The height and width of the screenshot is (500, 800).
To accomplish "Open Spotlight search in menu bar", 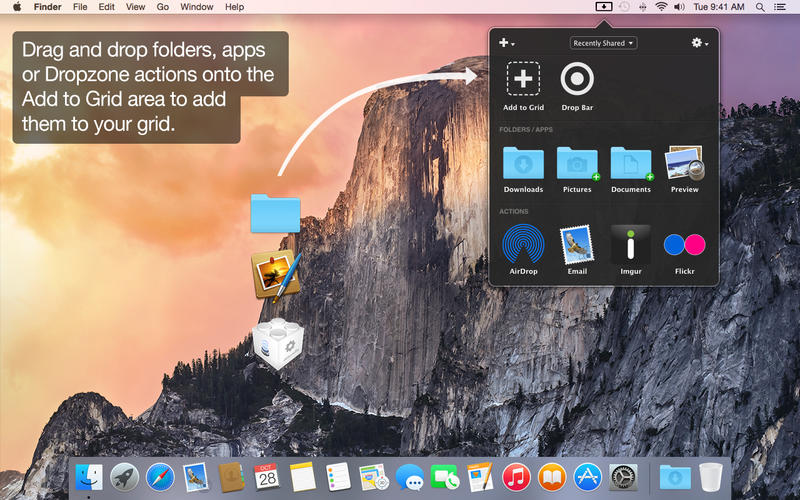I will click(760, 7).
